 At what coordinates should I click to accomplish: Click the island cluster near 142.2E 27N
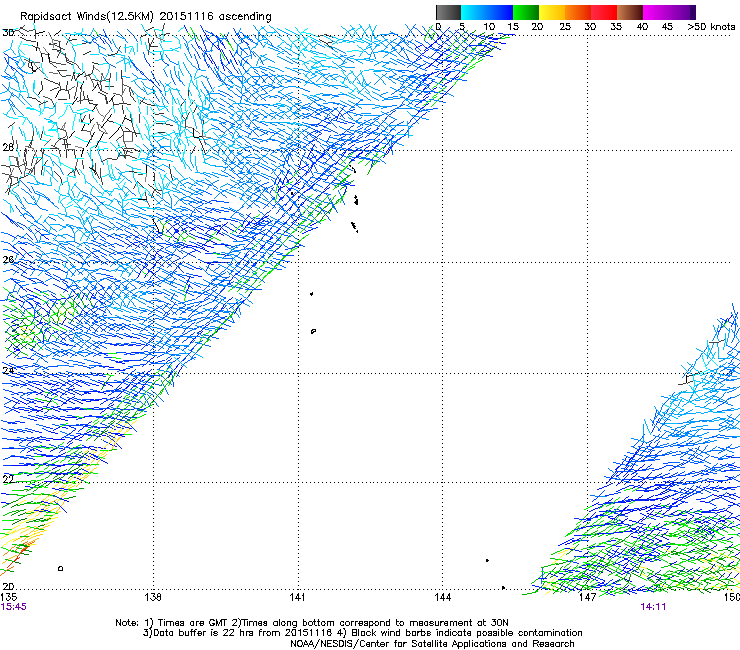pyautogui.click(x=355, y=200)
